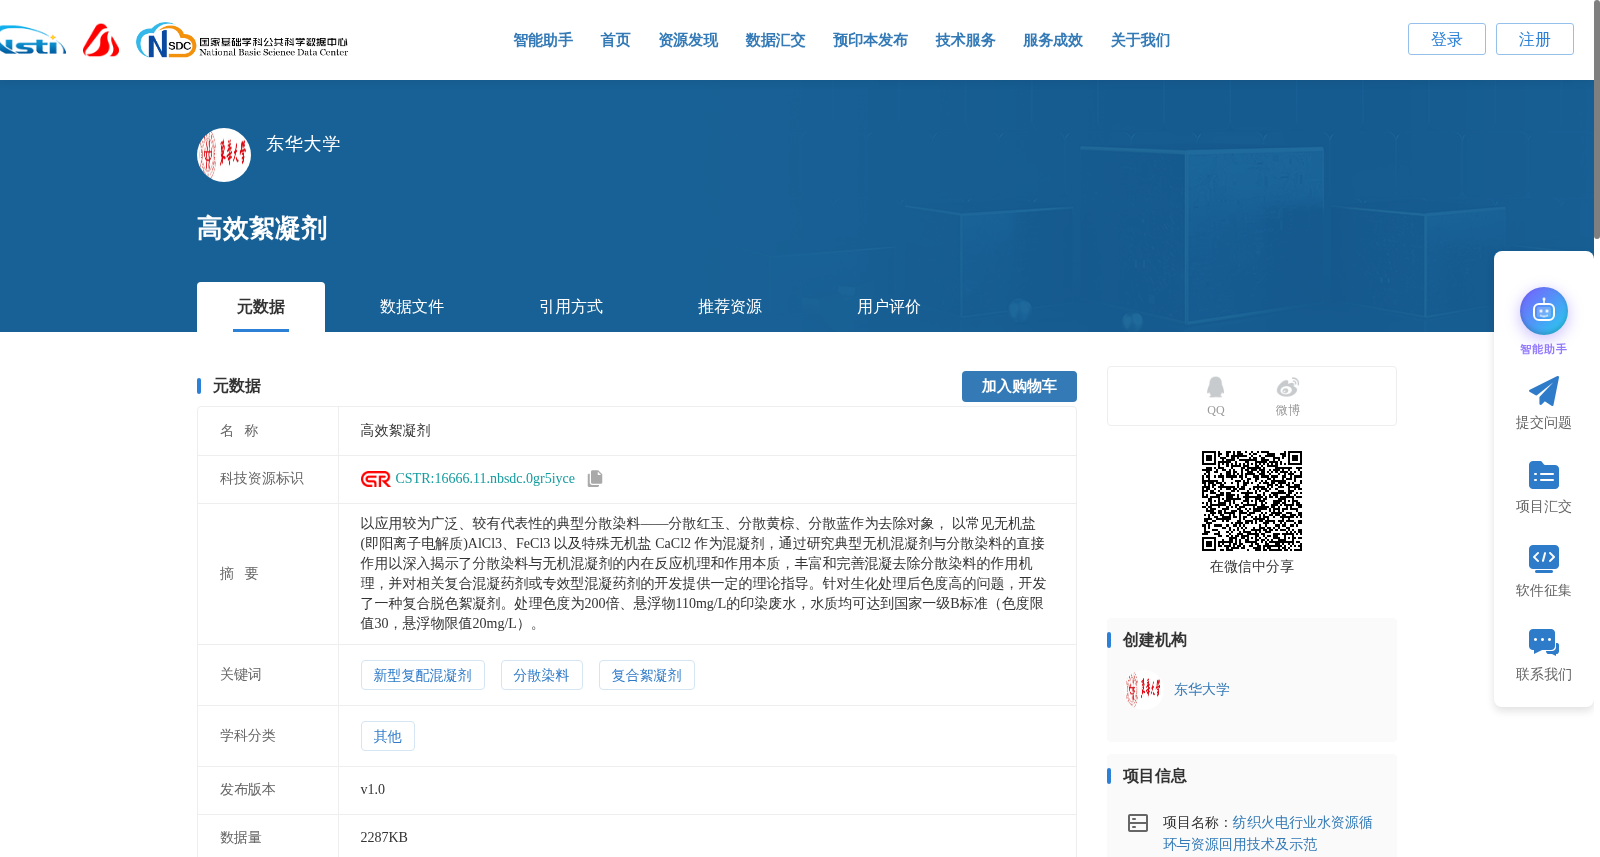
Task: Open 智能助手 in top navigation
Action: tap(543, 40)
